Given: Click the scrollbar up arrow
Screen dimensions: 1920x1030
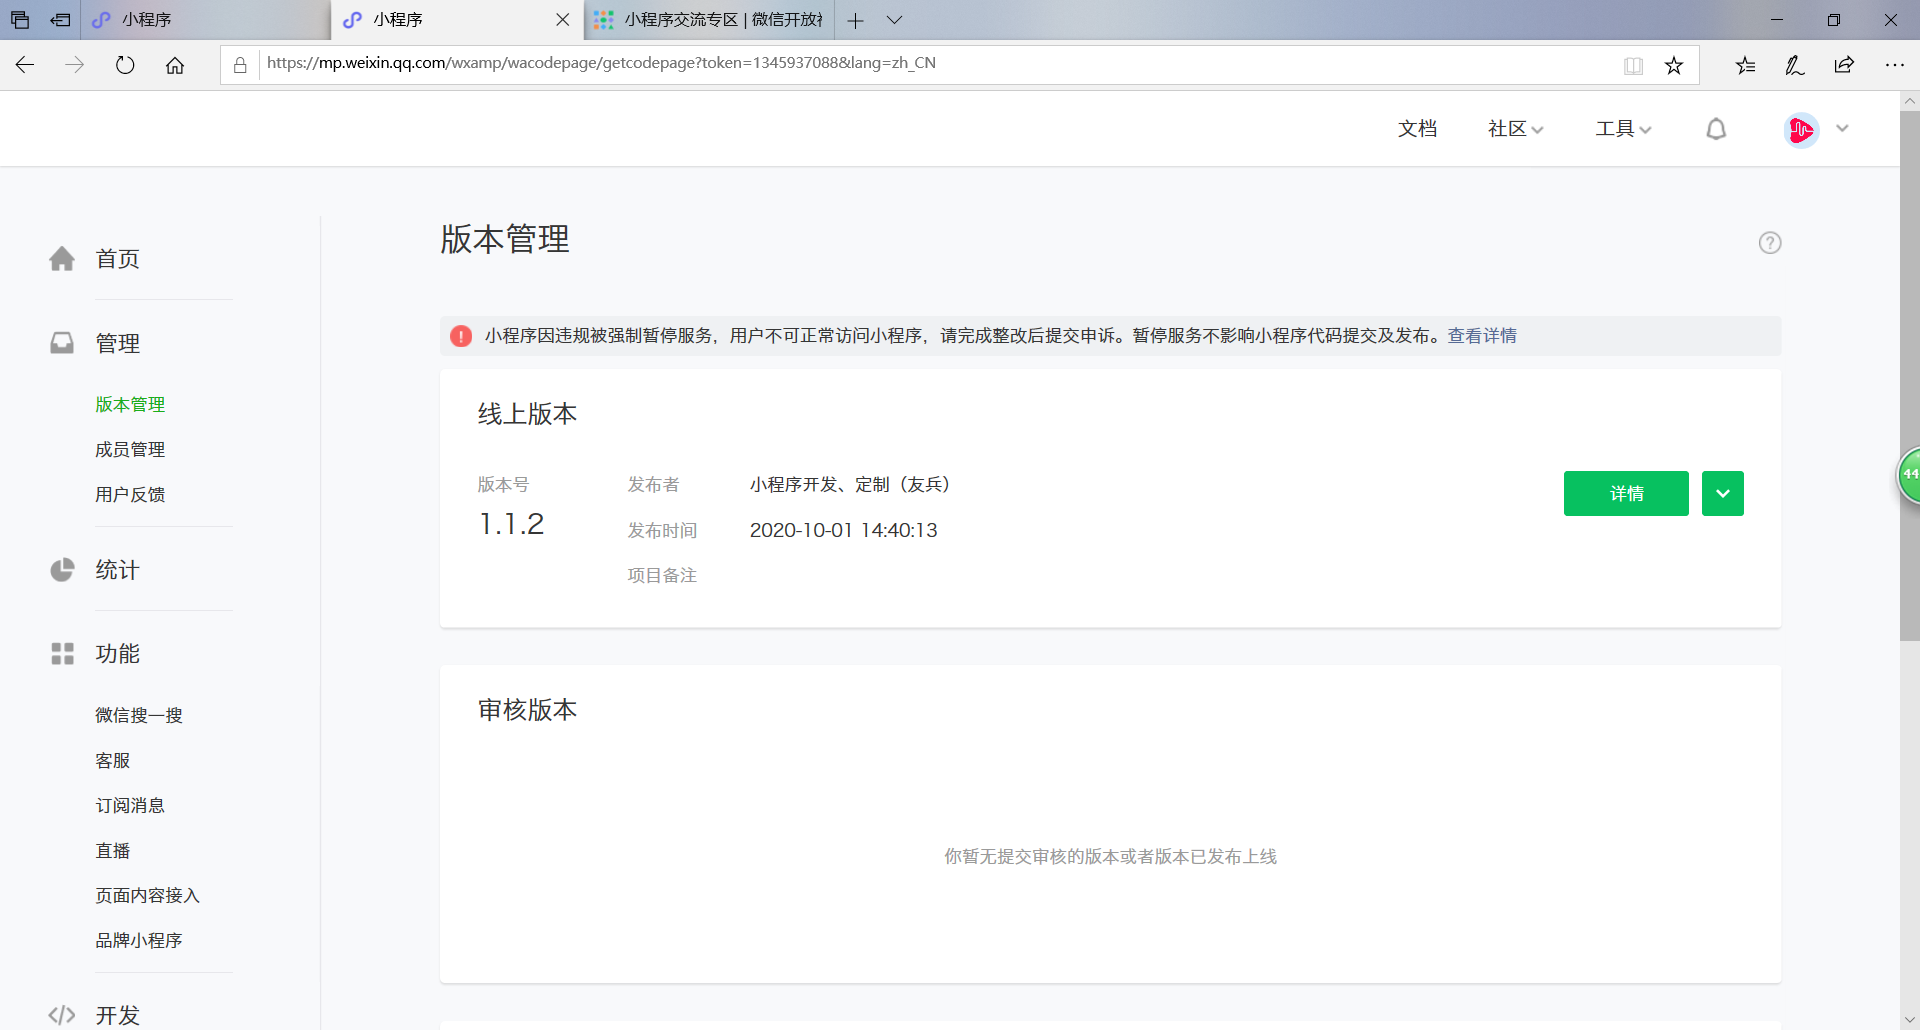Looking at the screenshot, I should [1910, 101].
